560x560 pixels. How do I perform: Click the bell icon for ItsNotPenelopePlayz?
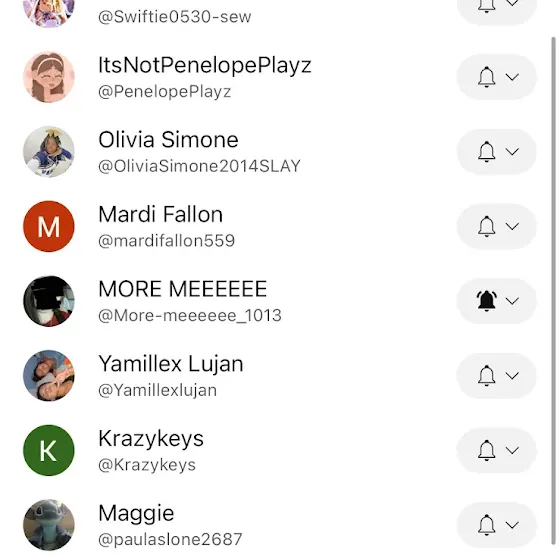tap(486, 77)
